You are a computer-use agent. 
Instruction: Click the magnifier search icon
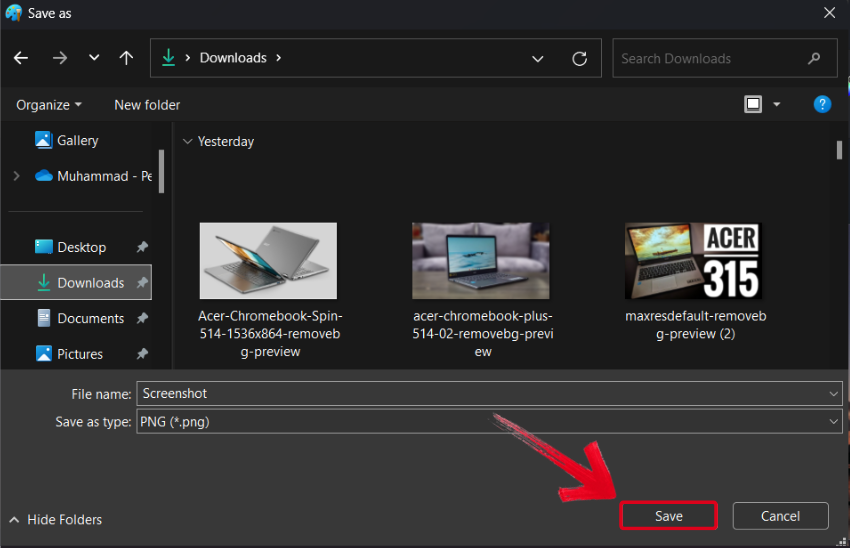(814, 58)
